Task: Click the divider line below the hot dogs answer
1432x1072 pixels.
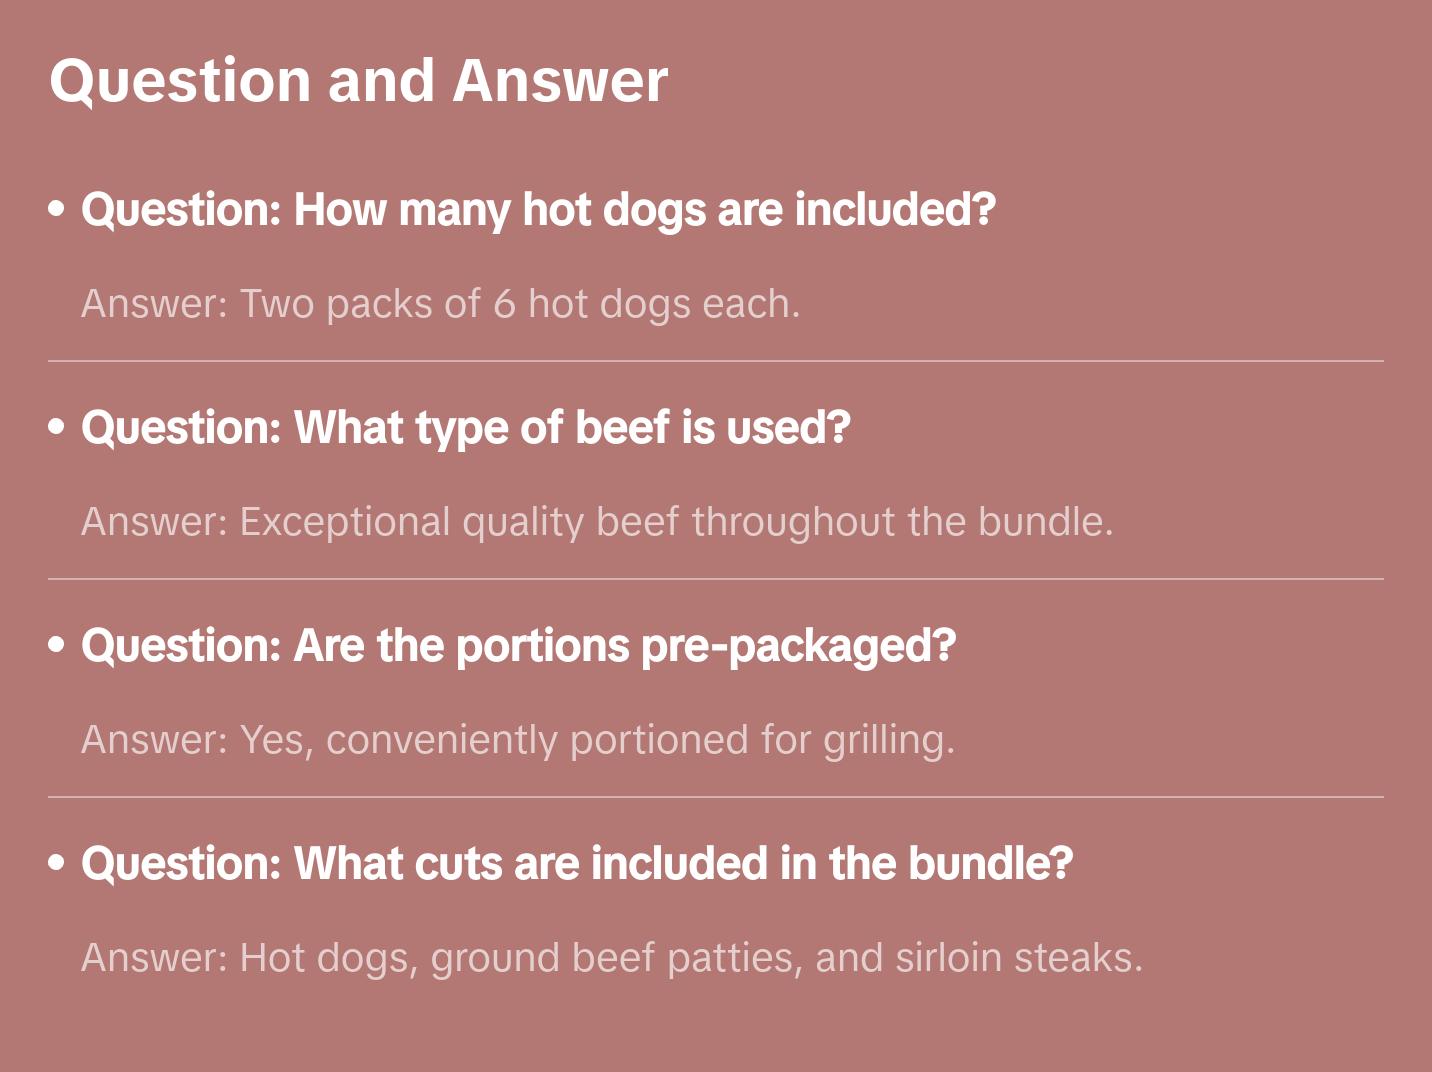Action: [716, 361]
